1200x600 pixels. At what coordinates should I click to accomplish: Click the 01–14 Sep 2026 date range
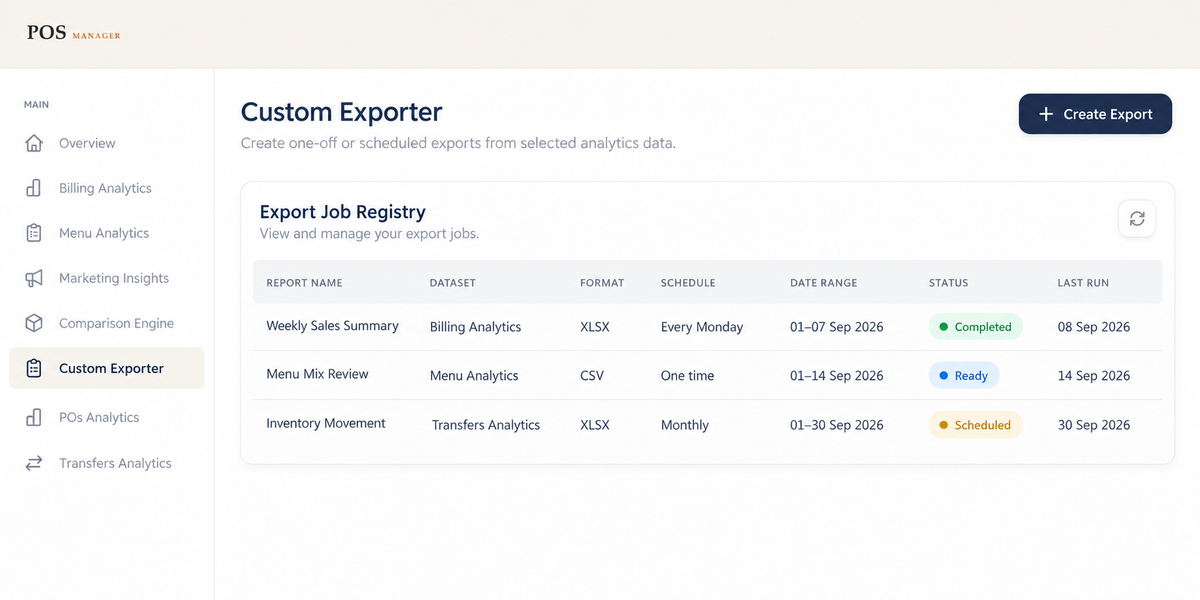(x=837, y=376)
